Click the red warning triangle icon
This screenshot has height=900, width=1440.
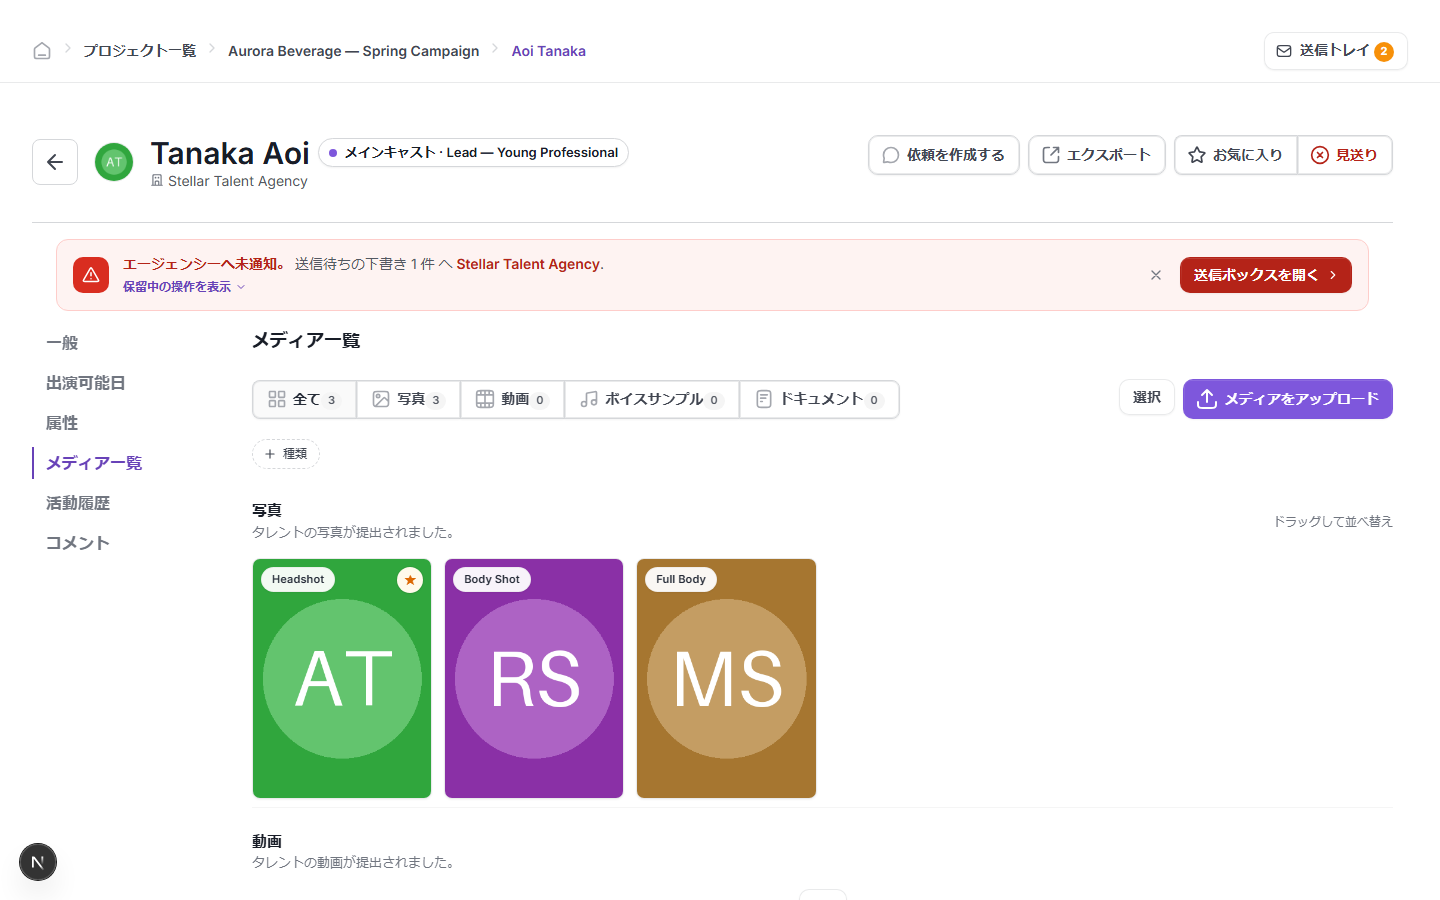coord(91,275)
